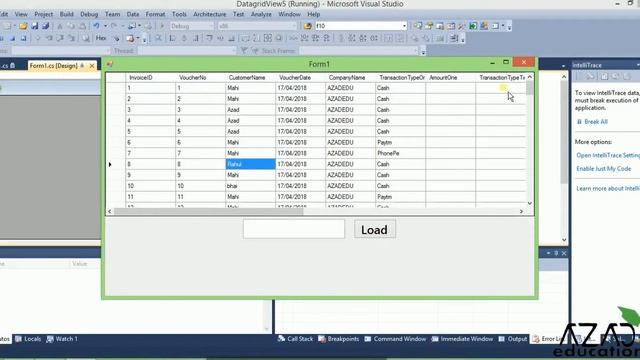Image resolution: width=640 pixels, height=360 pixels.
Task: Click the Save All icon
Action: pyautogui.click(x=45, y=26)
